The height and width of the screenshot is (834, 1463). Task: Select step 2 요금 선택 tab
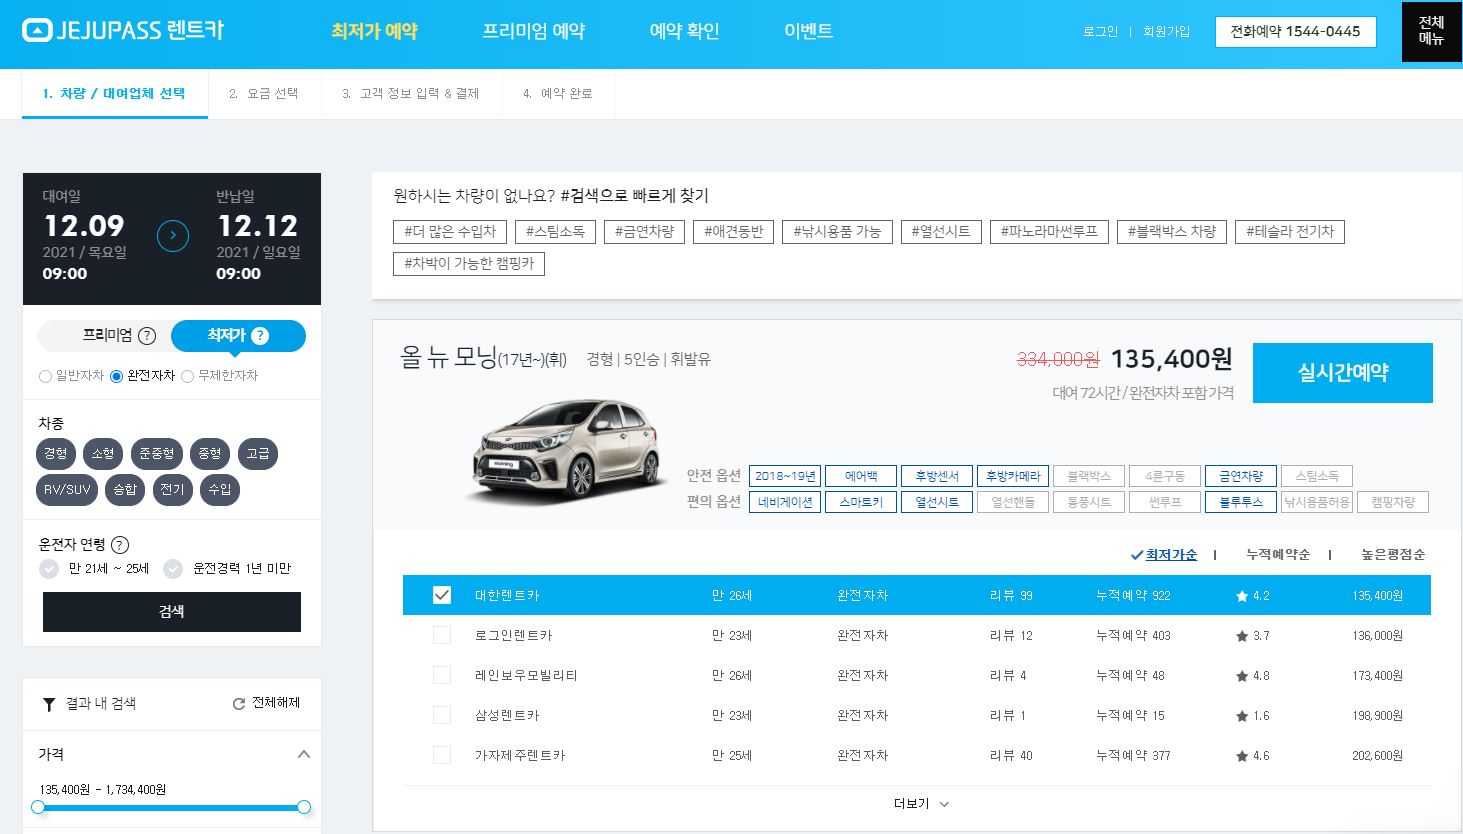pyautogui.click(x=264, y=93)
